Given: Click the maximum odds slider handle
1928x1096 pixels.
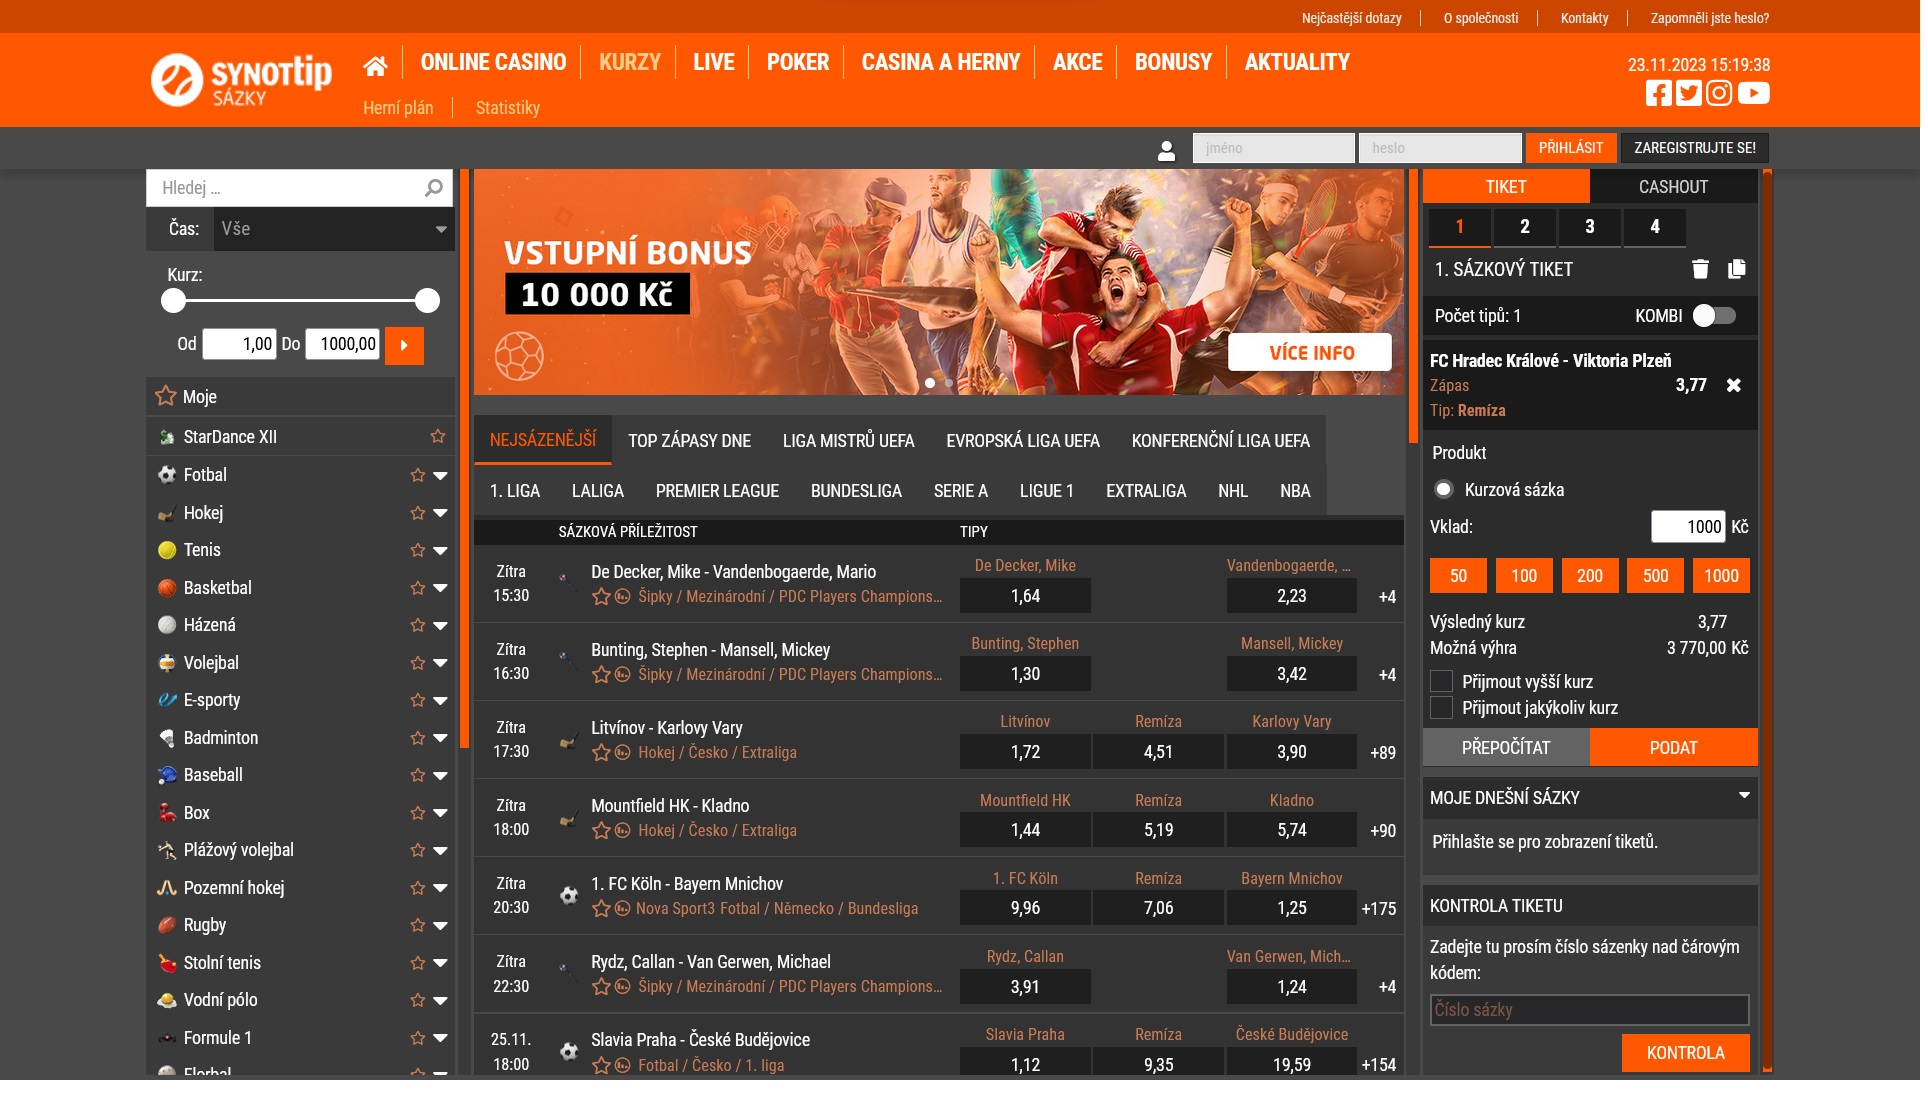Looking at the screenshot, I should (x=427, y=301).
